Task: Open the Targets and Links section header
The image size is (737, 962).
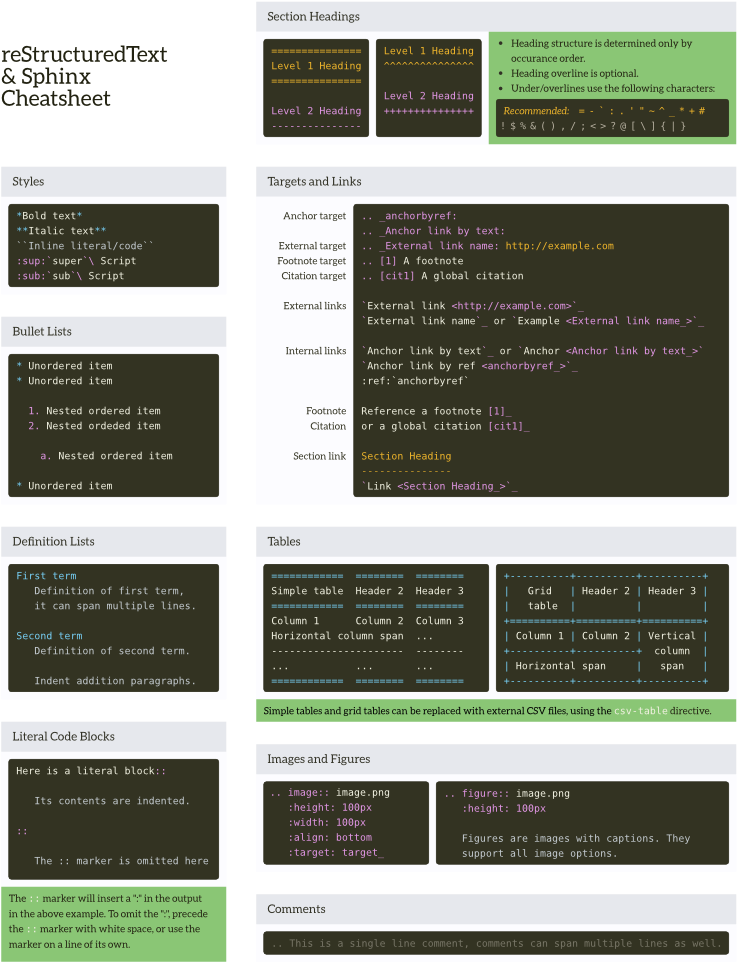Action: tap(314, 181)
